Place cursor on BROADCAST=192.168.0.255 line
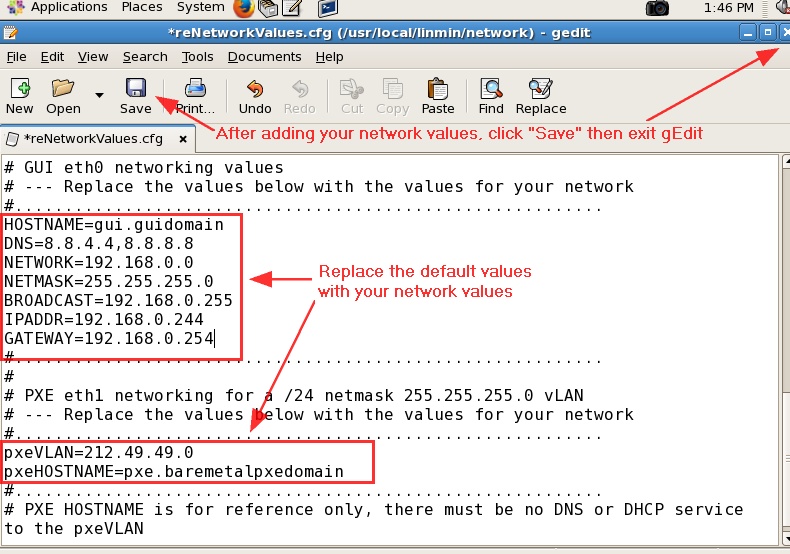This screenshot has height=554, width=790. point(118,300)
